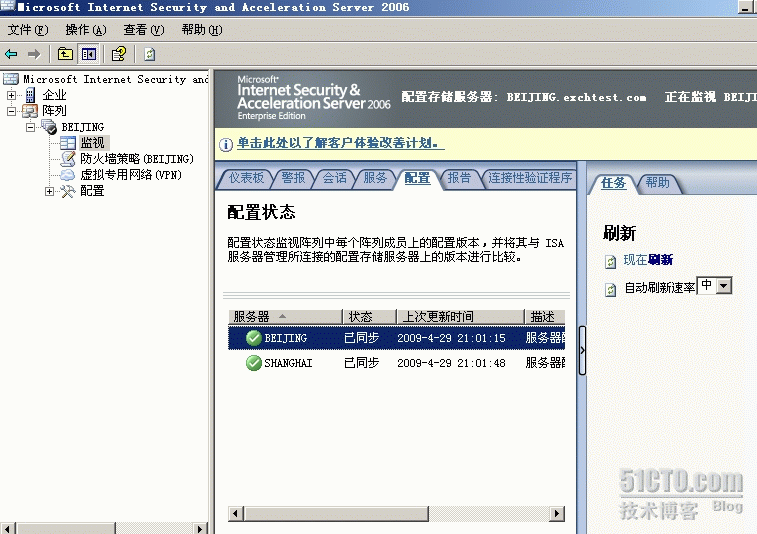Viewport: 757px width, 534px height.
Task: Click the Forward arrow toolbar icon
Action: click(34, 54)
